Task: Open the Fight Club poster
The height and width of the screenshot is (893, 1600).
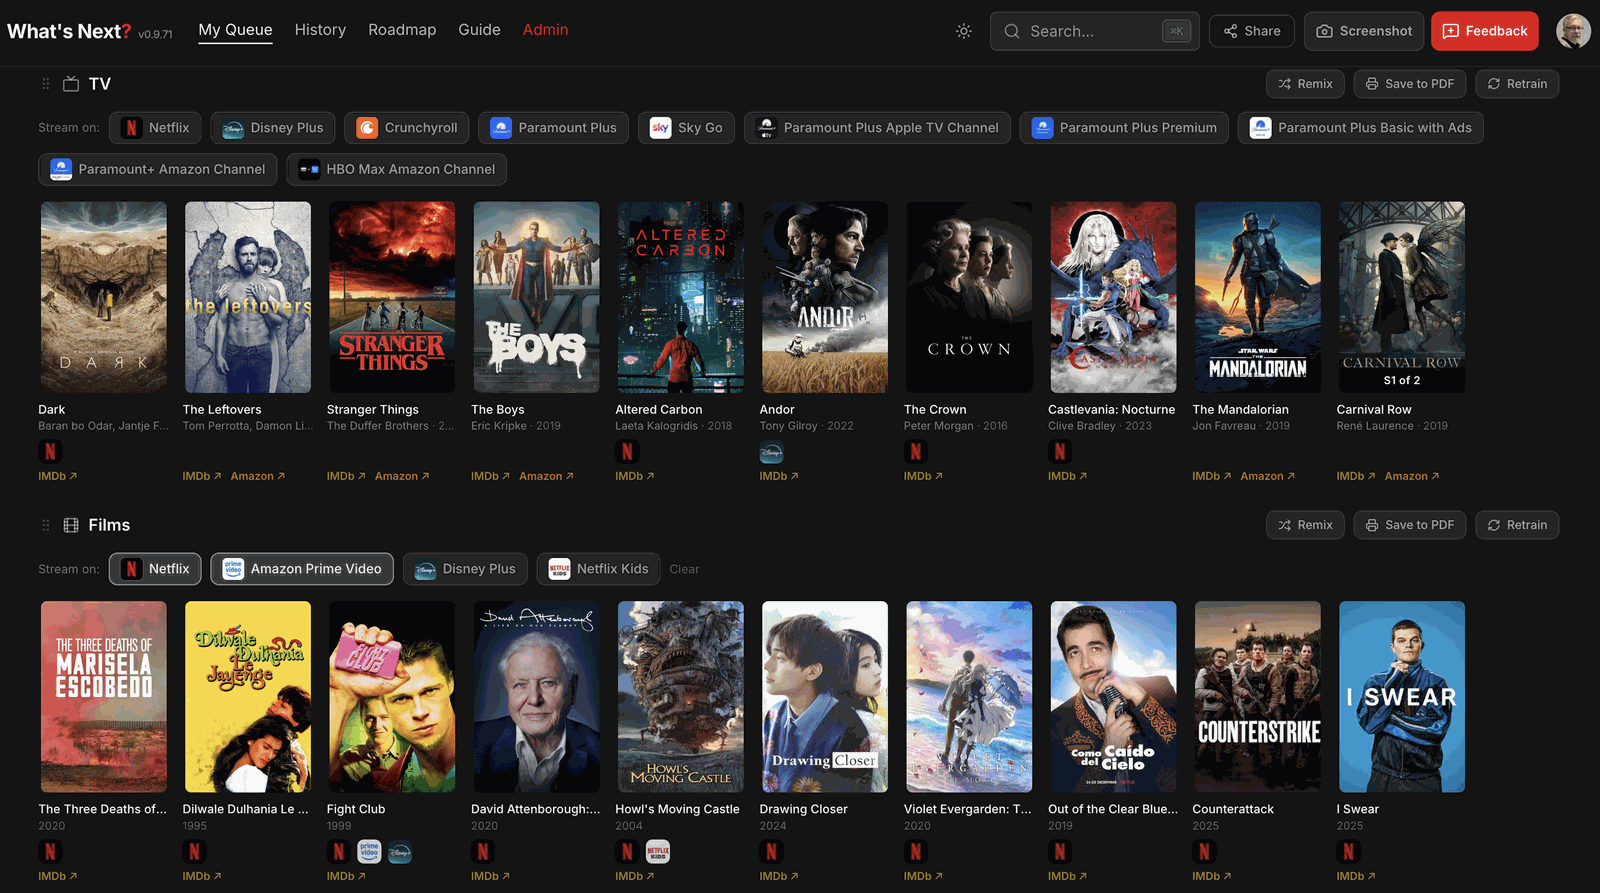Action: [392, 697]
